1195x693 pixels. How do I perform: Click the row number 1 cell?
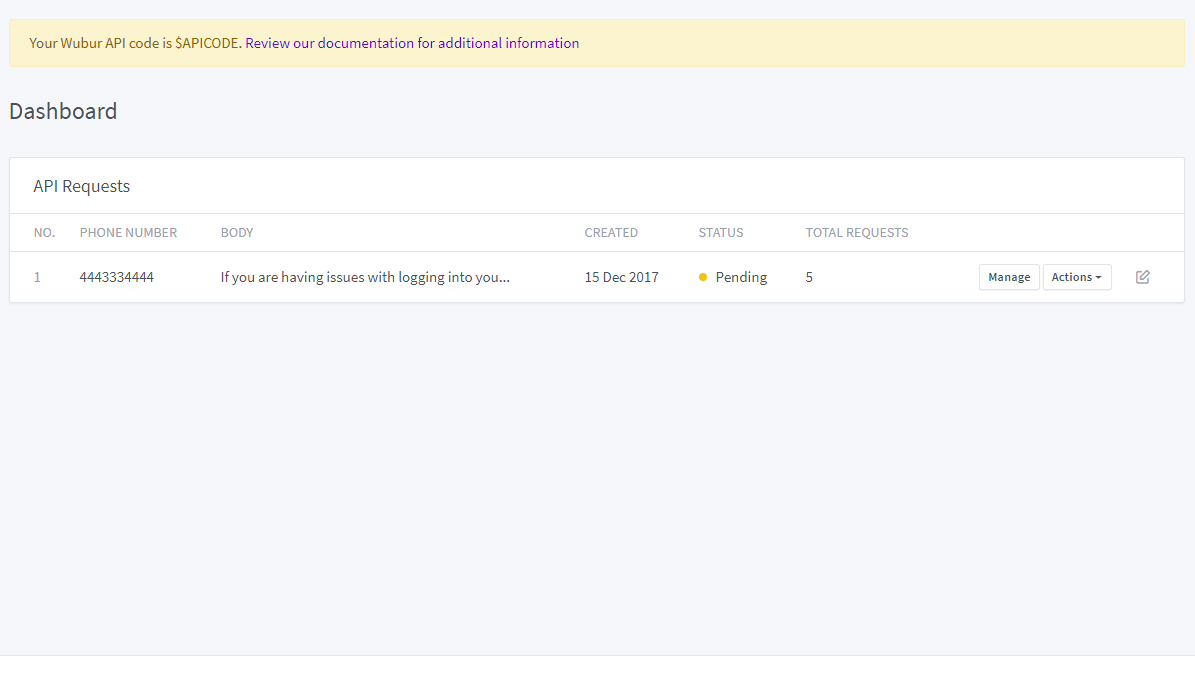(x=37, y=278)
